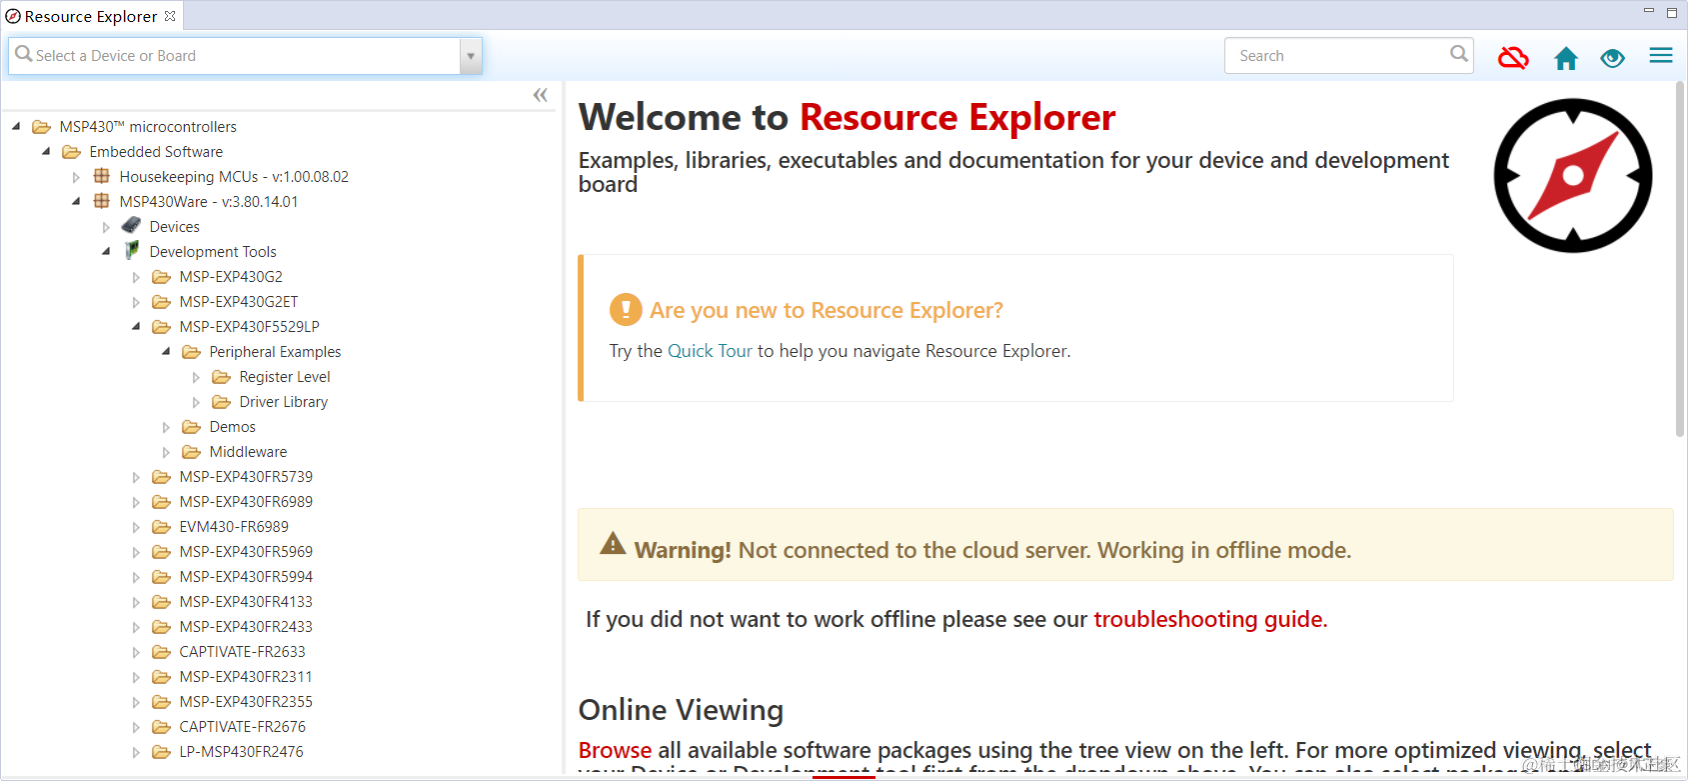
Task: Minimize the Resource Explorer view
Action: [1649, 11]
